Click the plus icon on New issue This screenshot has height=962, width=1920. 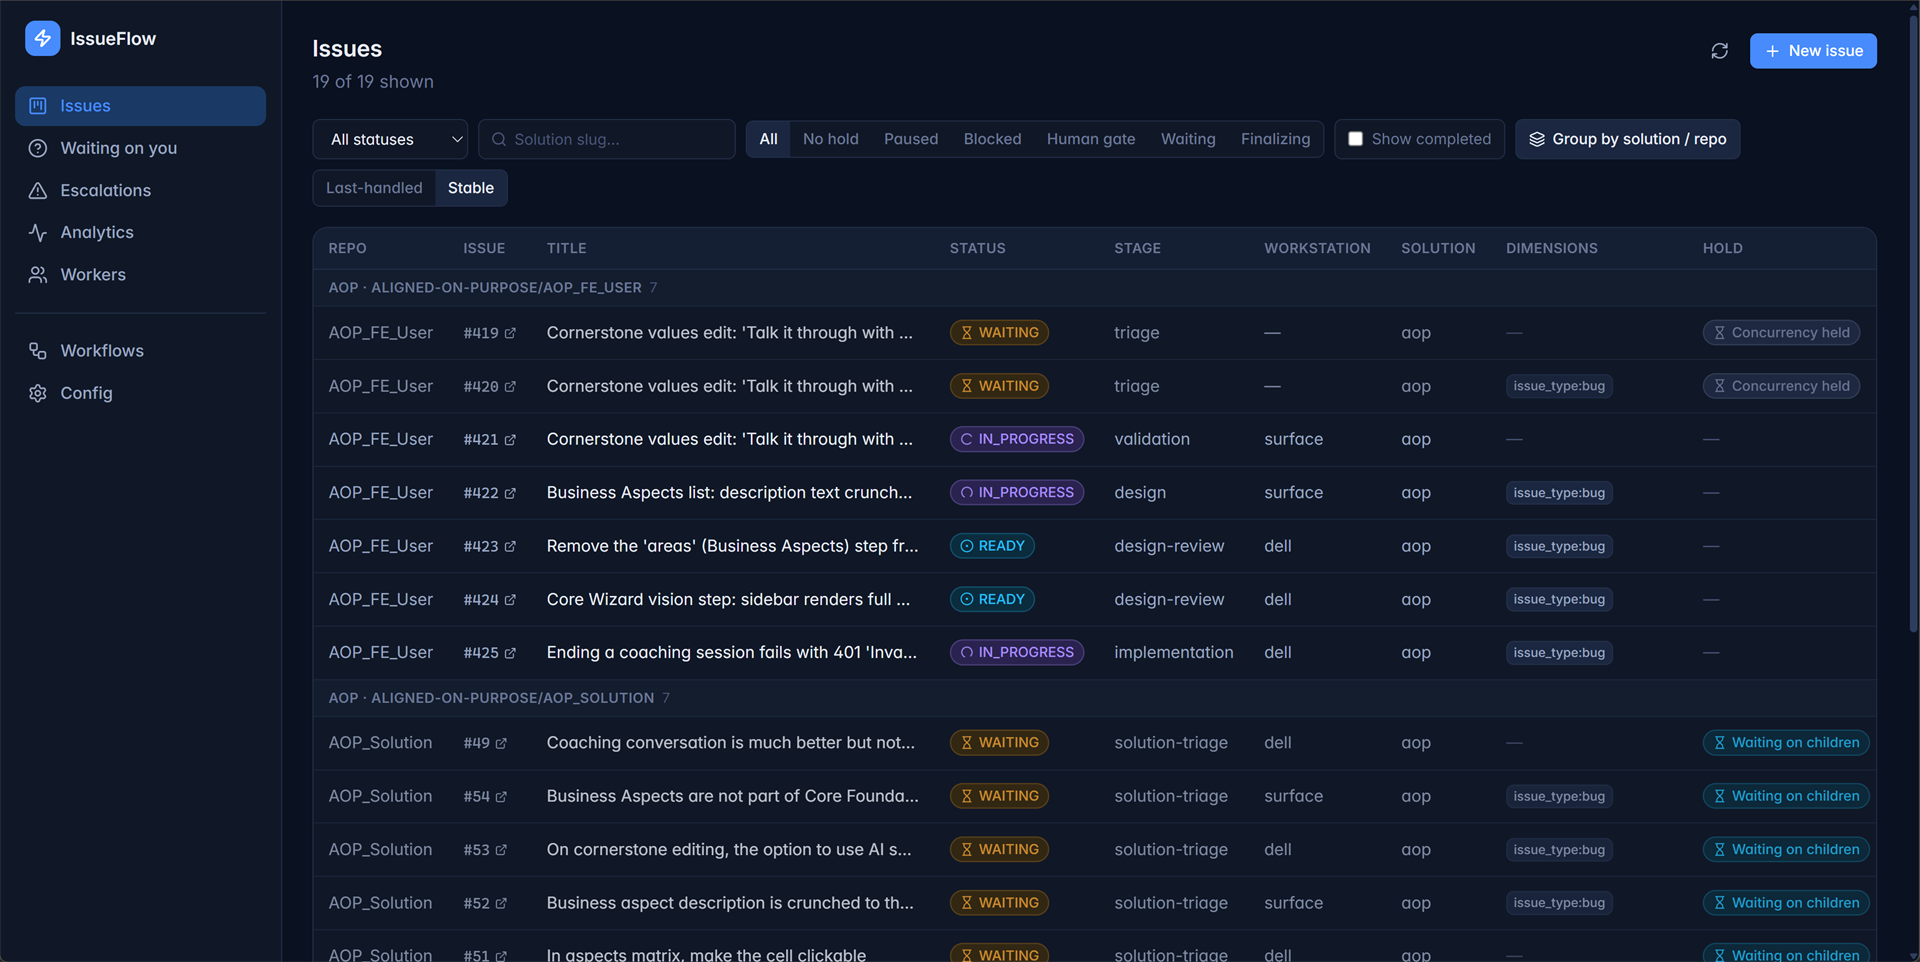[x=1772, y=51]
